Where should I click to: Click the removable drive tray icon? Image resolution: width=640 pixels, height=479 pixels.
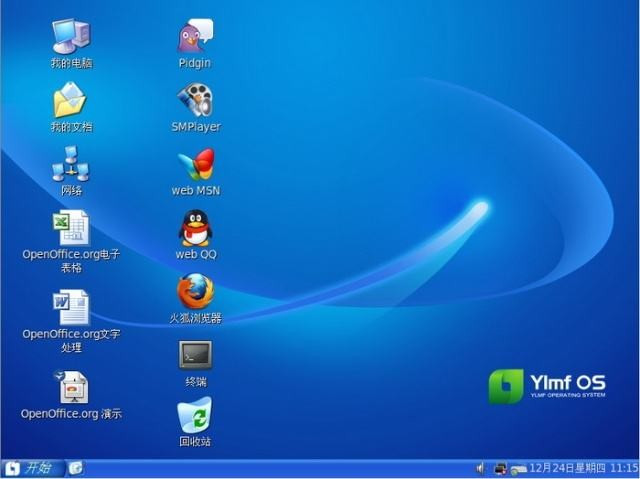[x=518, y=470]
